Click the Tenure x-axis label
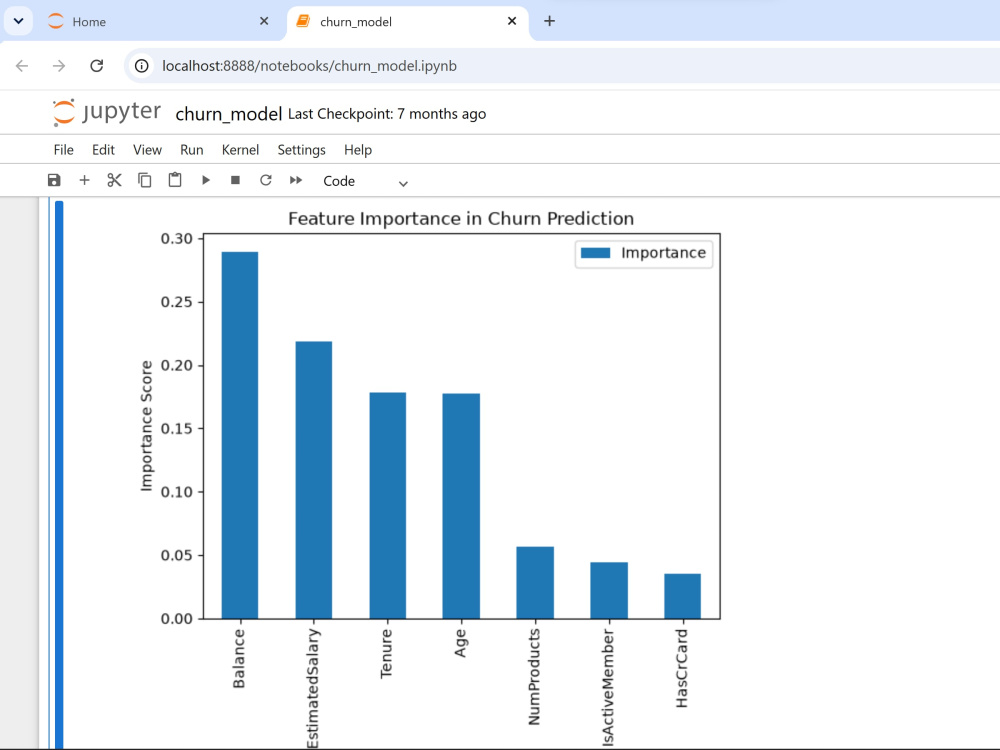 386,654
